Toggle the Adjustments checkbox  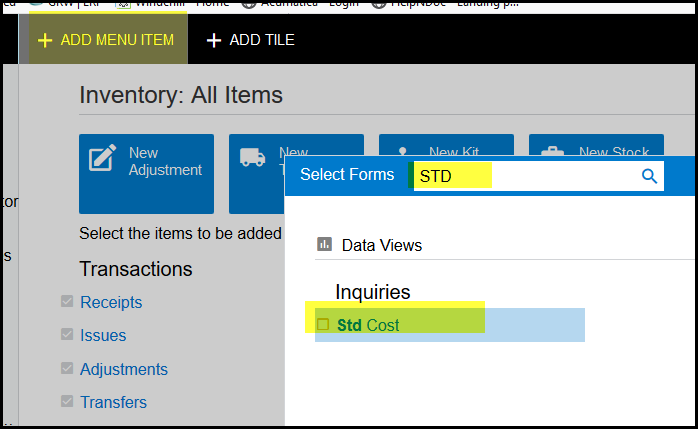[67, 369]
